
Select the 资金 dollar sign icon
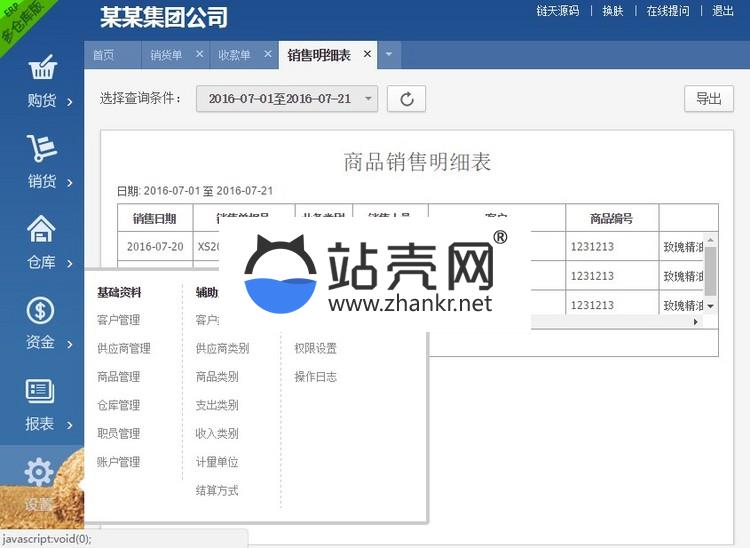coord(41,311)
